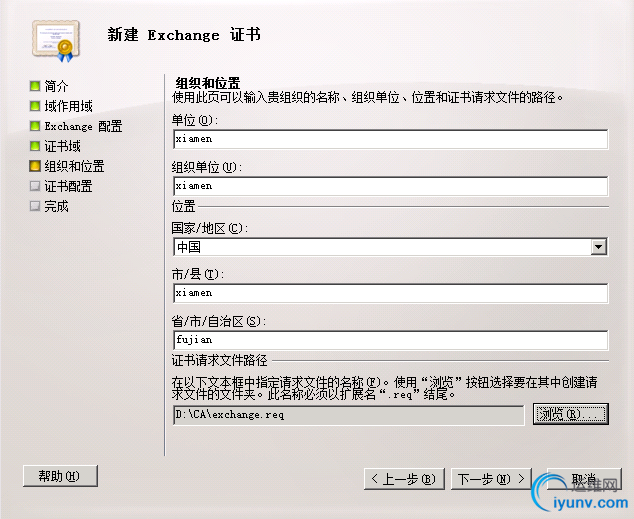Screen dimensions: 634x519
Task: Select the 证书域 wizard step
Action: (62, 146)
